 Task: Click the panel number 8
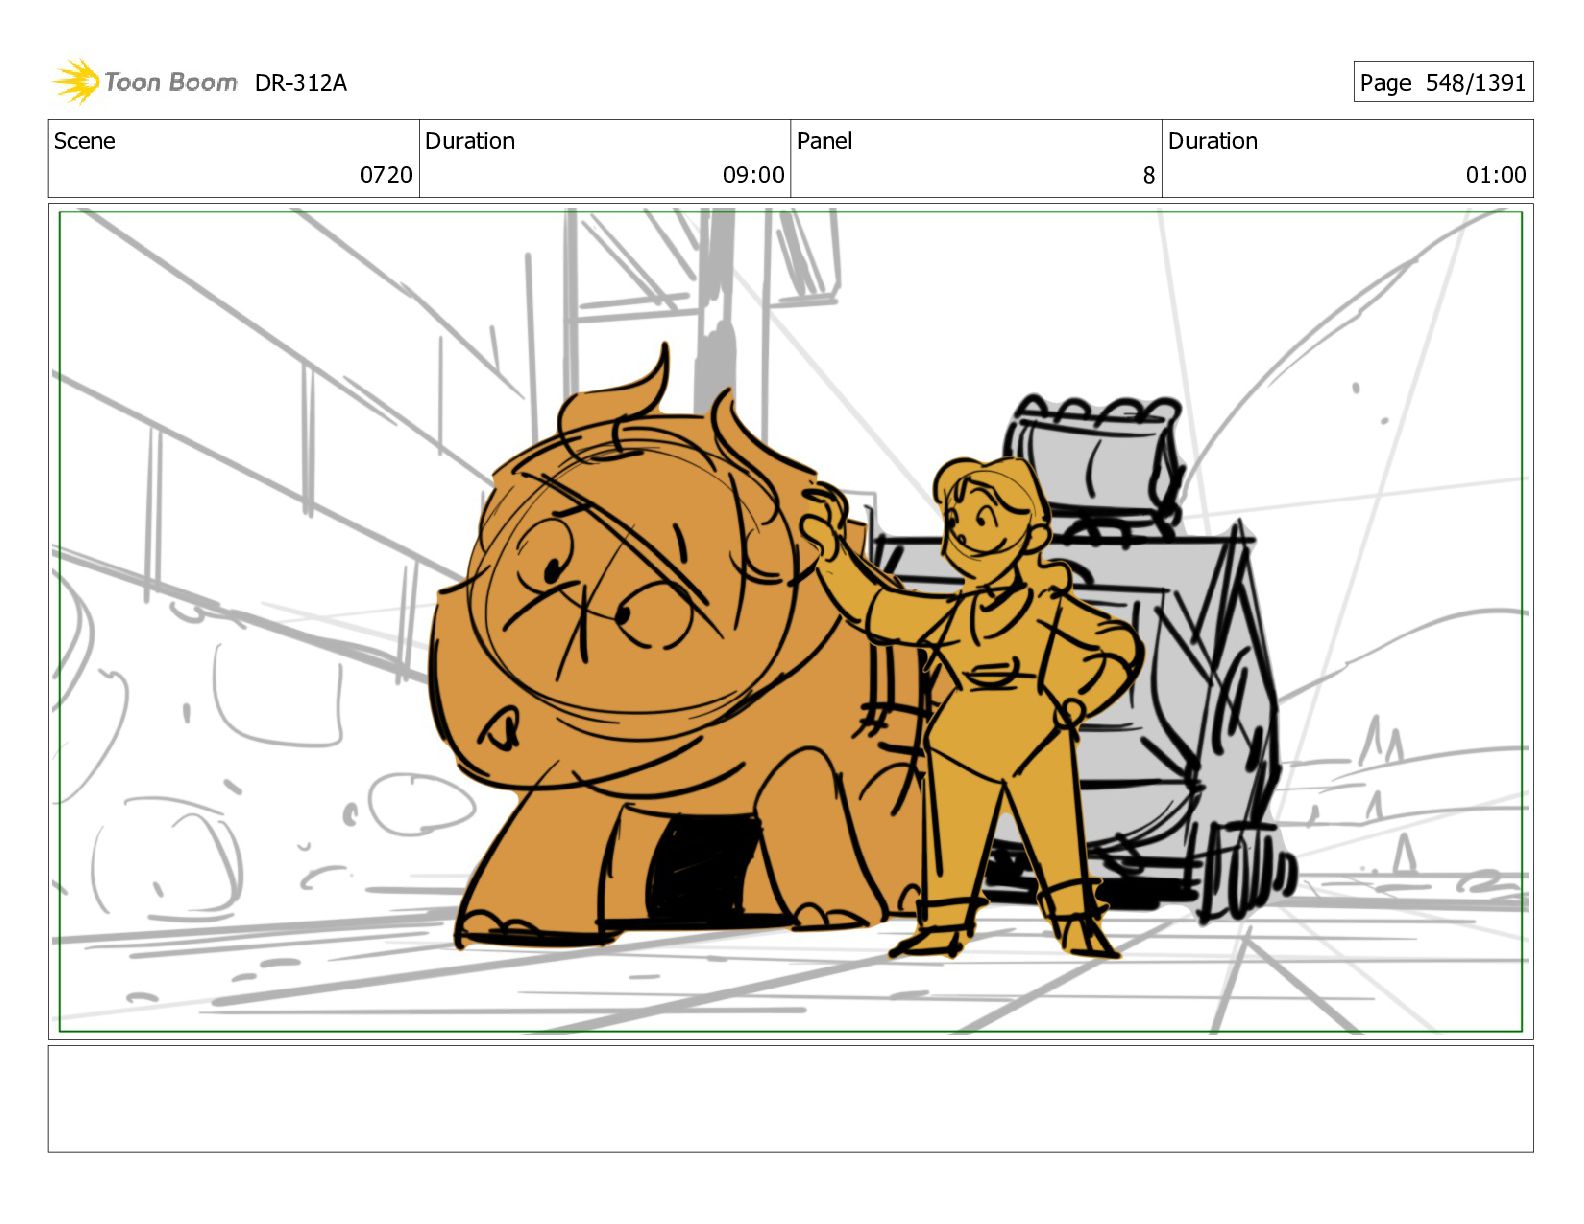click(x=1149, y=175)
